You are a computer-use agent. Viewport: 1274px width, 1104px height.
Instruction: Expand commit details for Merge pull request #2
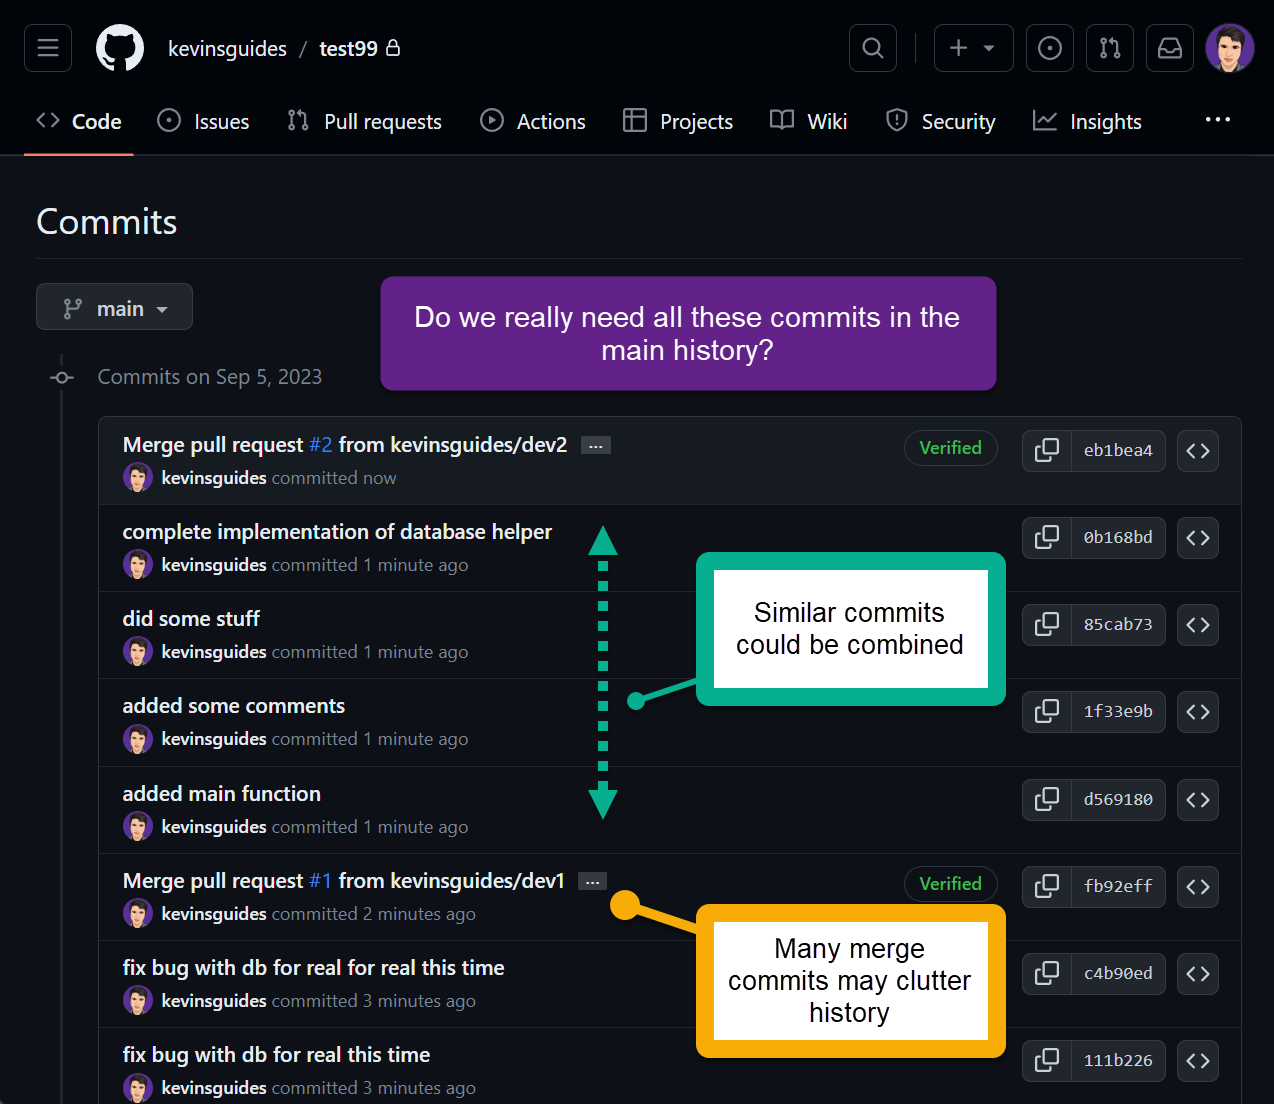click(x=596, y=446)
